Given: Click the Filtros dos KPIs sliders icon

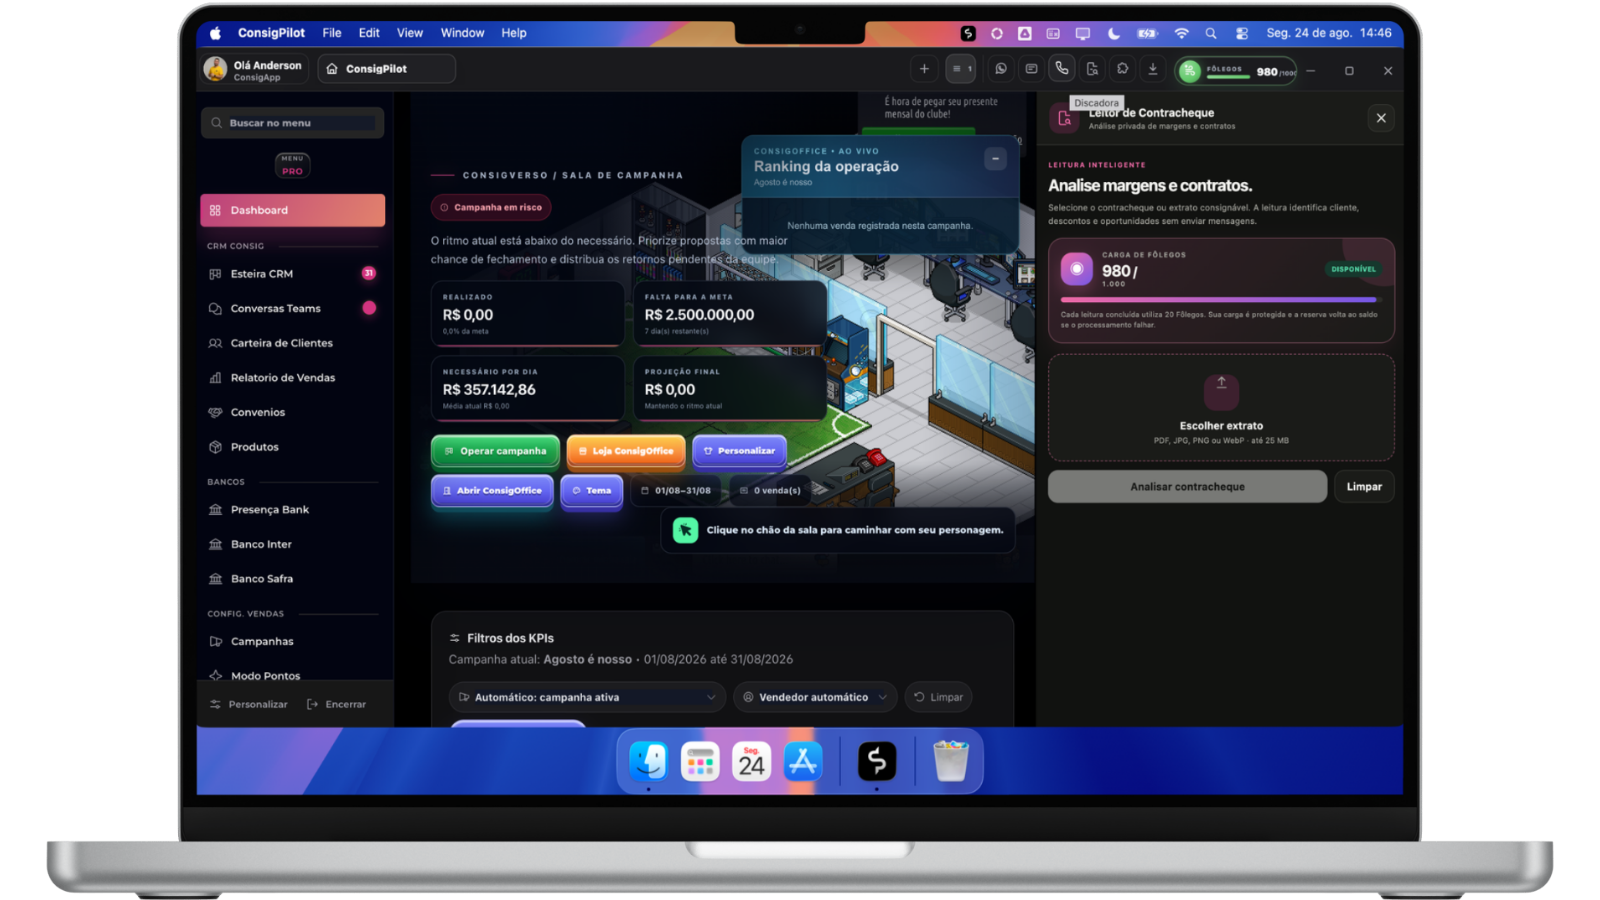Looking at the screenshot, I should [455, 638].
